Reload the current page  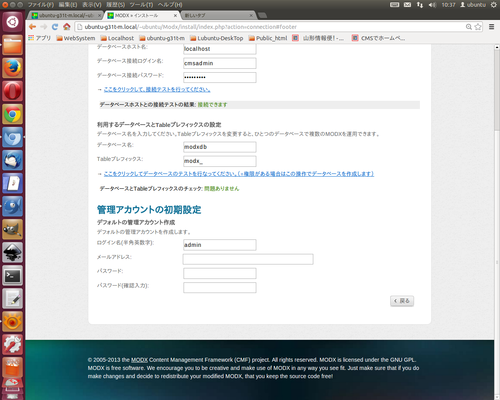[x=55, y=27]
